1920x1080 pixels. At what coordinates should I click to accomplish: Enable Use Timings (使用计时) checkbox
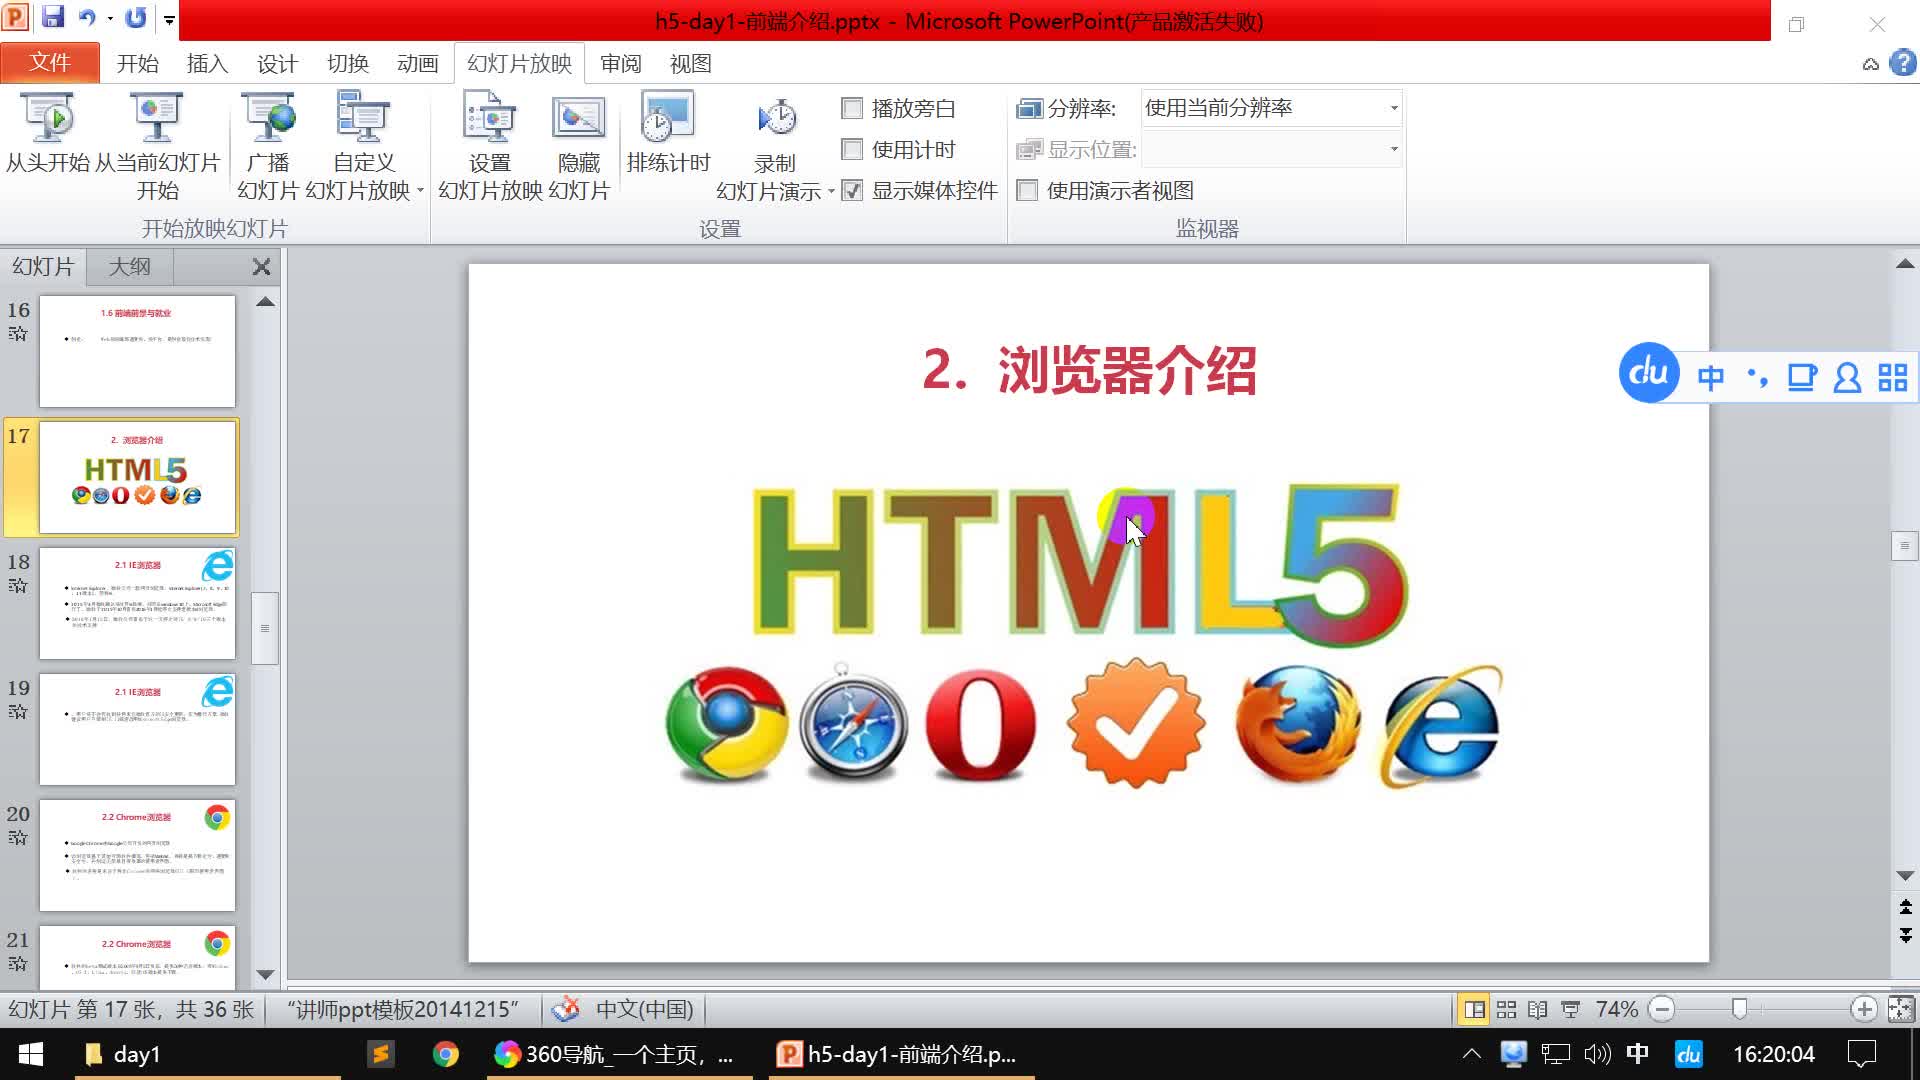coord(852,149)
